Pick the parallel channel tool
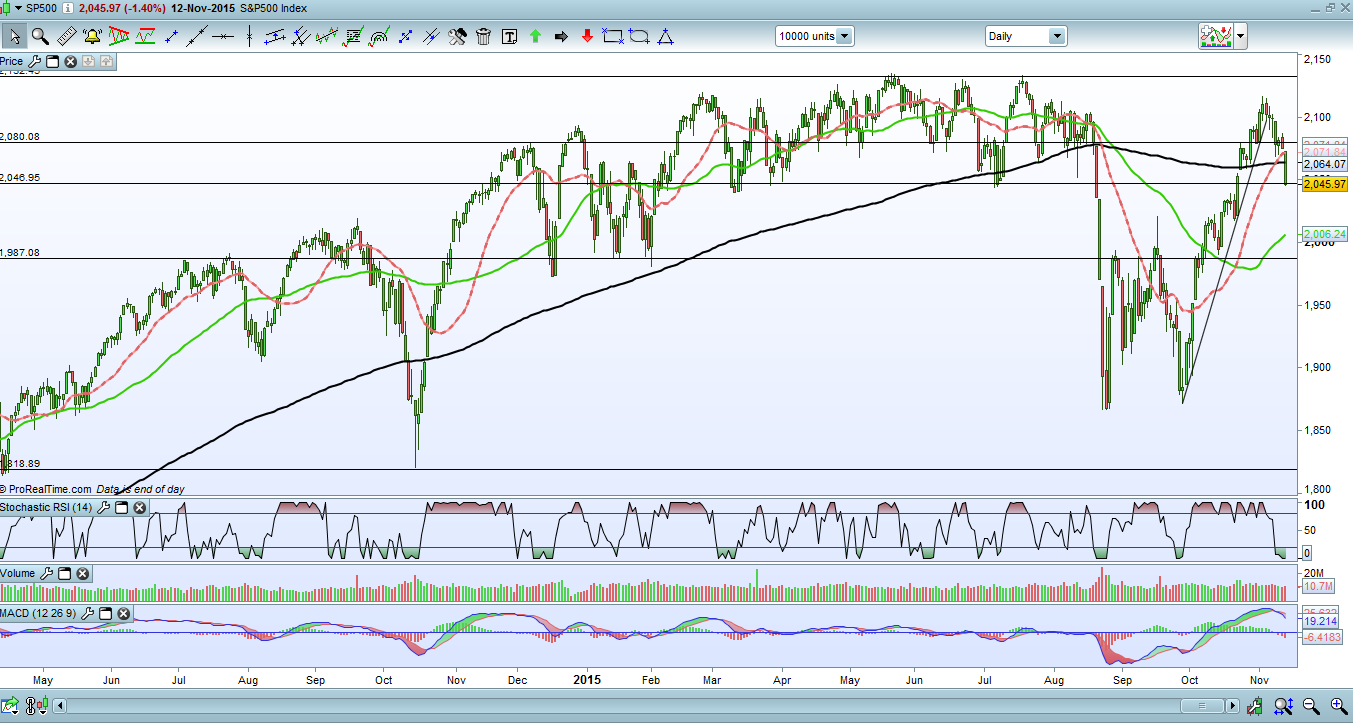This screenshot has width=1353, height=723. tap(276, 37)
